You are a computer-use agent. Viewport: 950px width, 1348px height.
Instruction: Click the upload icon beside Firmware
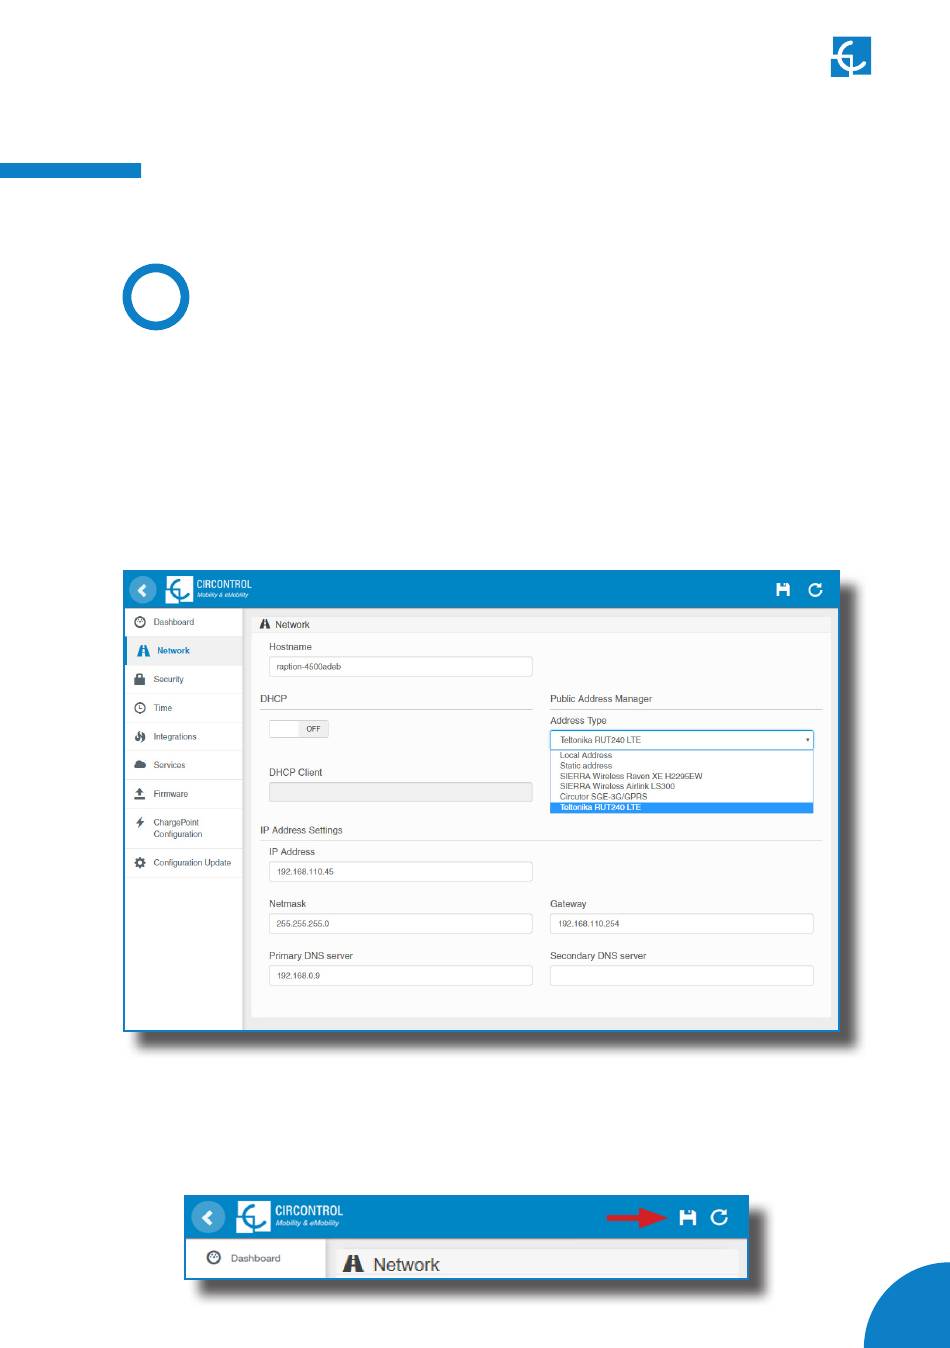coord(140,794)
